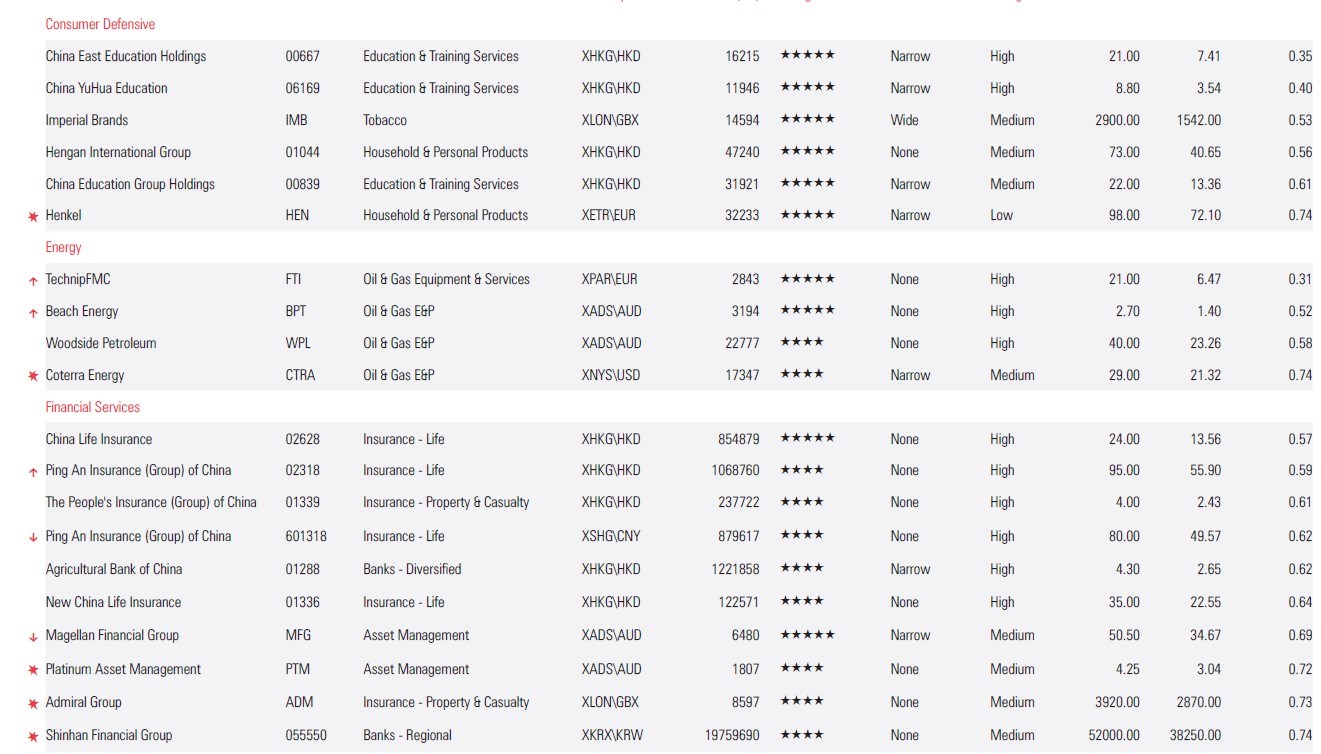Select the Tobacco industry cell
This screenshot has height=754, width=1321.
click(x=385, y=120)
